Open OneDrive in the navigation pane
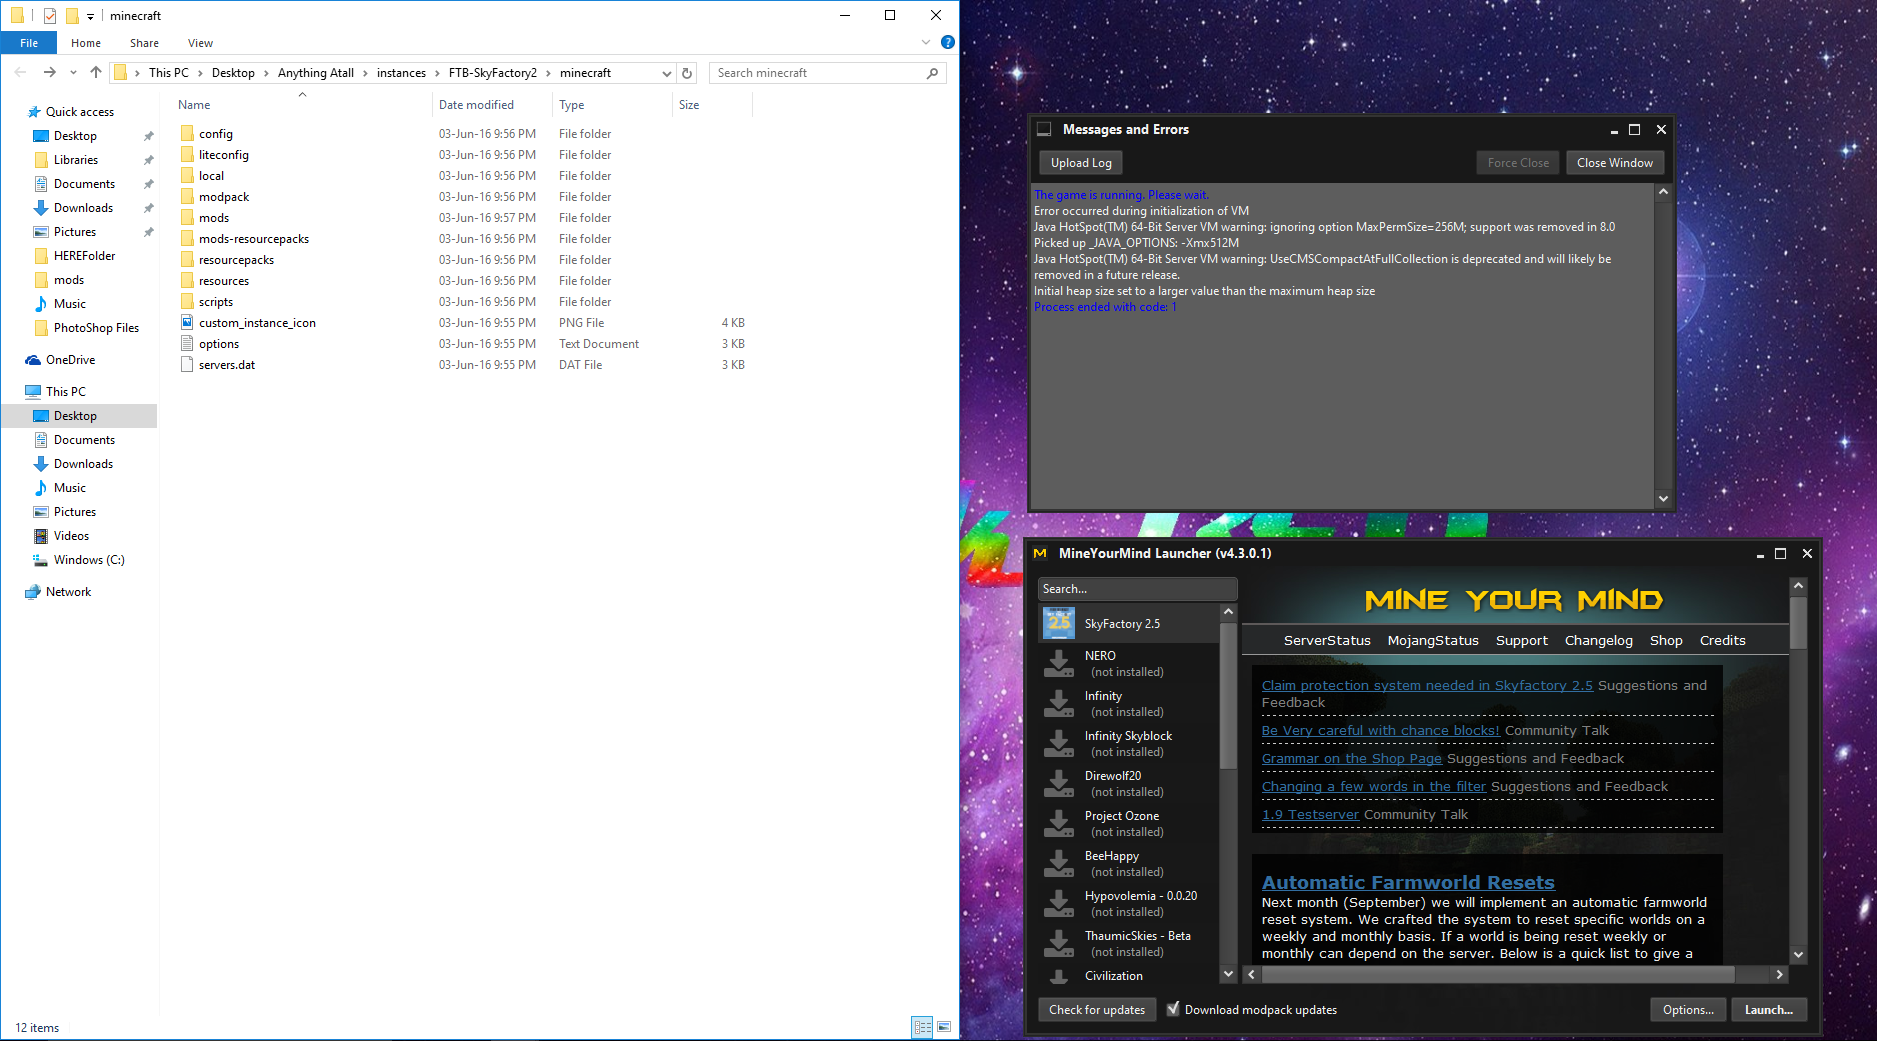The width and height of the screenshot is (1877, 1041). pyautogui.click(x=70, y=360)
